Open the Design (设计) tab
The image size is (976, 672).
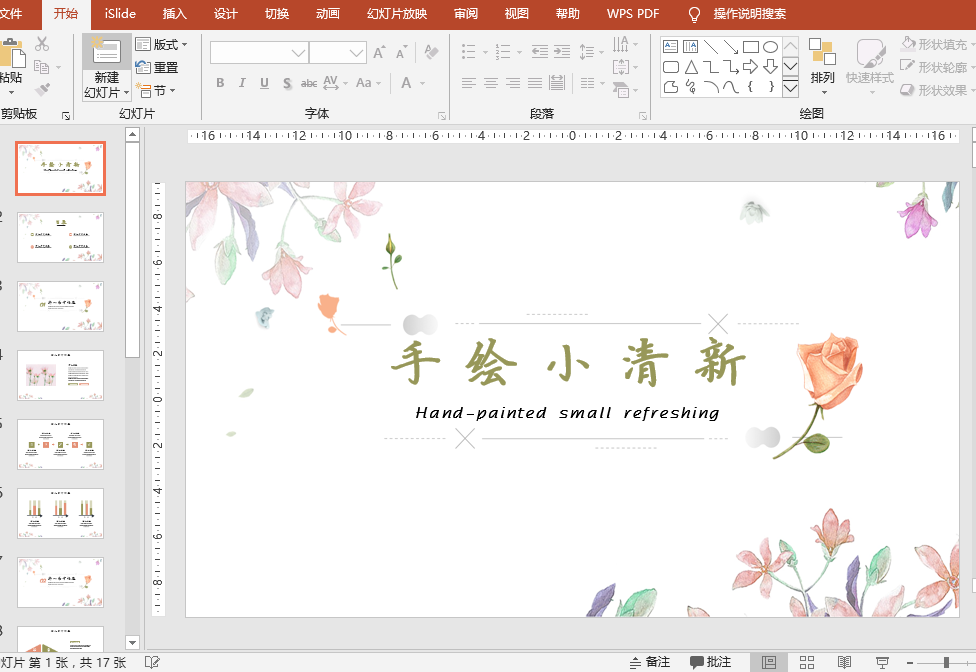[225, 14]
